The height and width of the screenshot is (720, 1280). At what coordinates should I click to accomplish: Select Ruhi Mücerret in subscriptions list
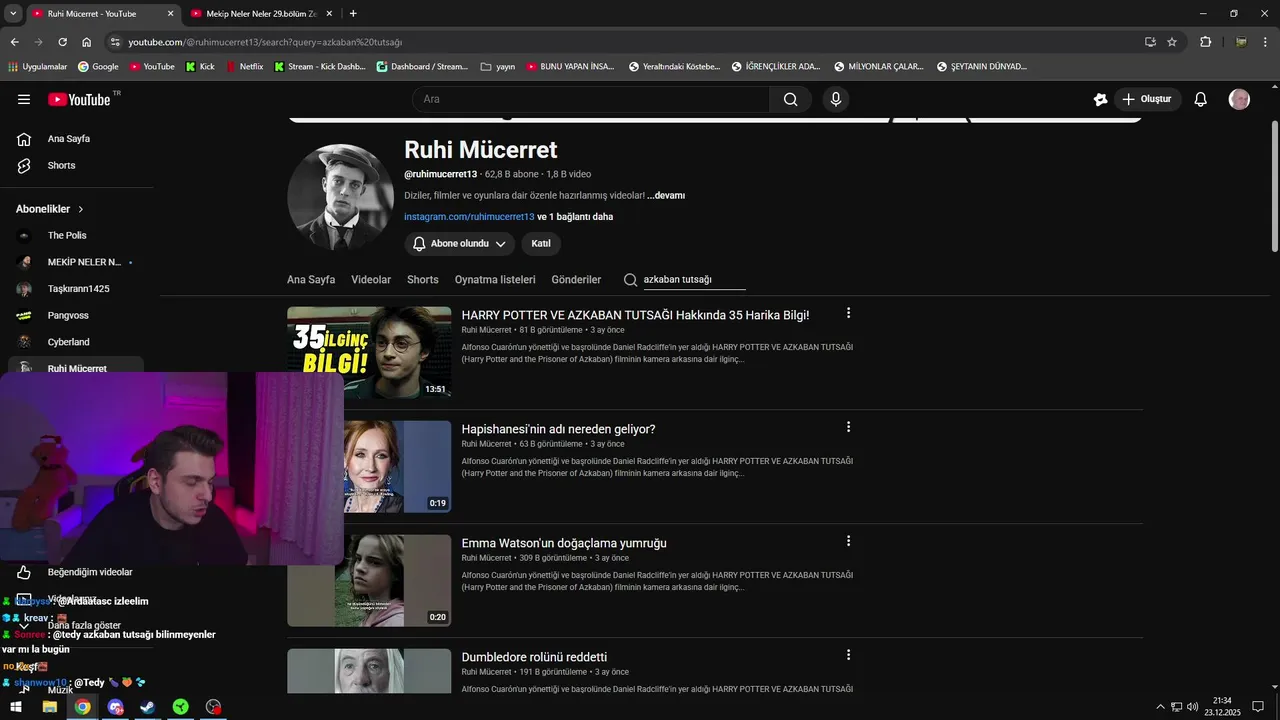(77, 367)
